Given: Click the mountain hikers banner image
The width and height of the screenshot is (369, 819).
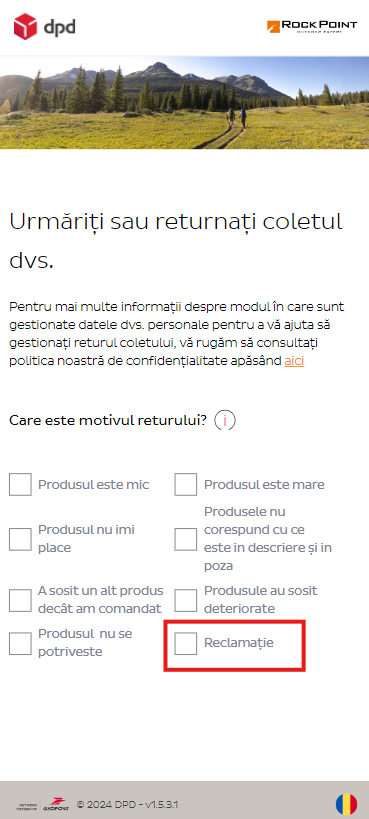Looking at the screenshot, I should point(184,102).
